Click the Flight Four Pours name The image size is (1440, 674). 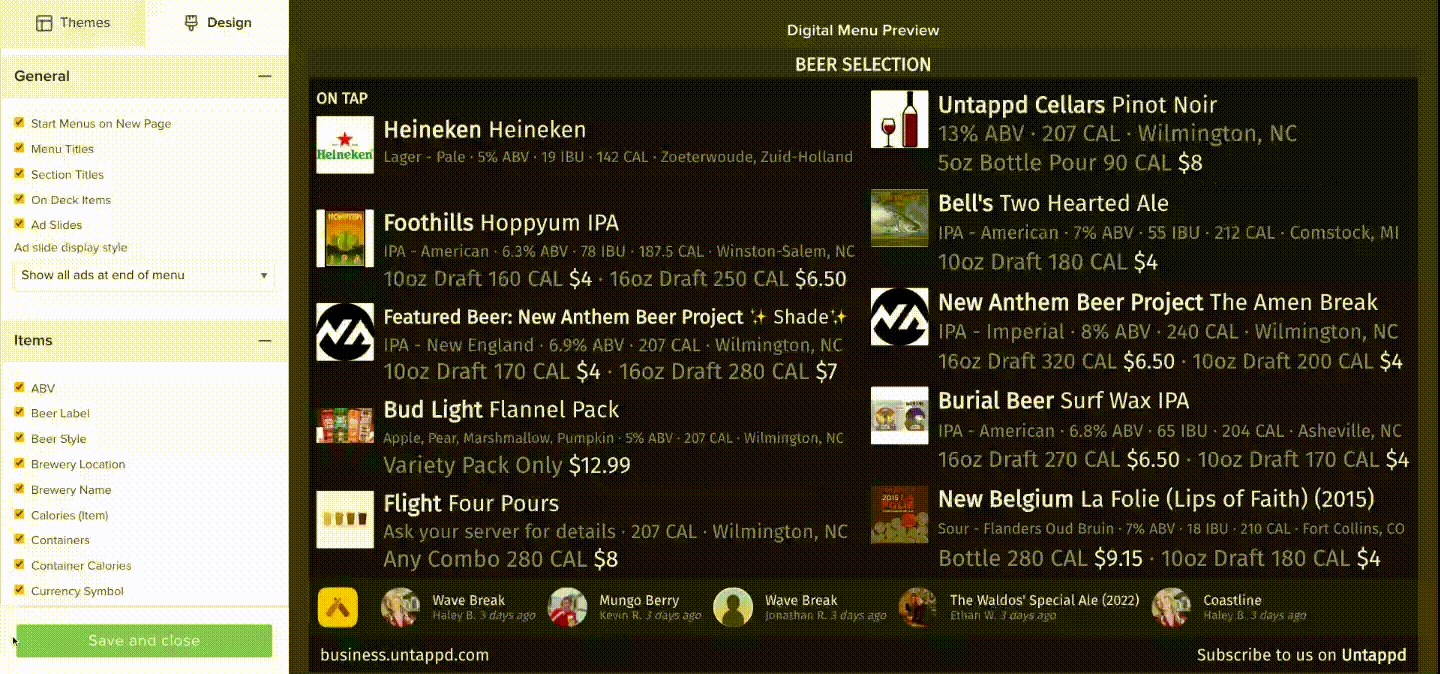click(x=471, y=503)
